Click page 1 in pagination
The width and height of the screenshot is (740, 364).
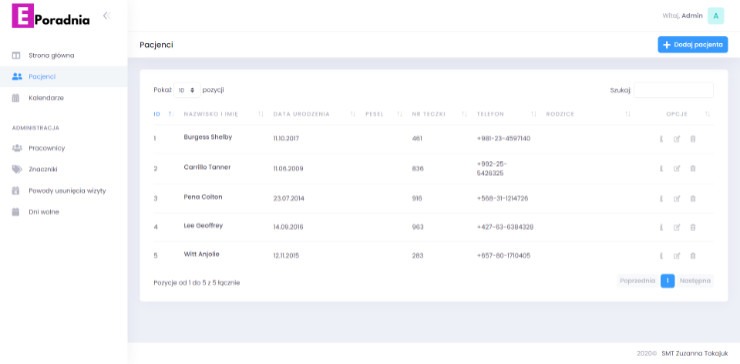click(667, 281)
